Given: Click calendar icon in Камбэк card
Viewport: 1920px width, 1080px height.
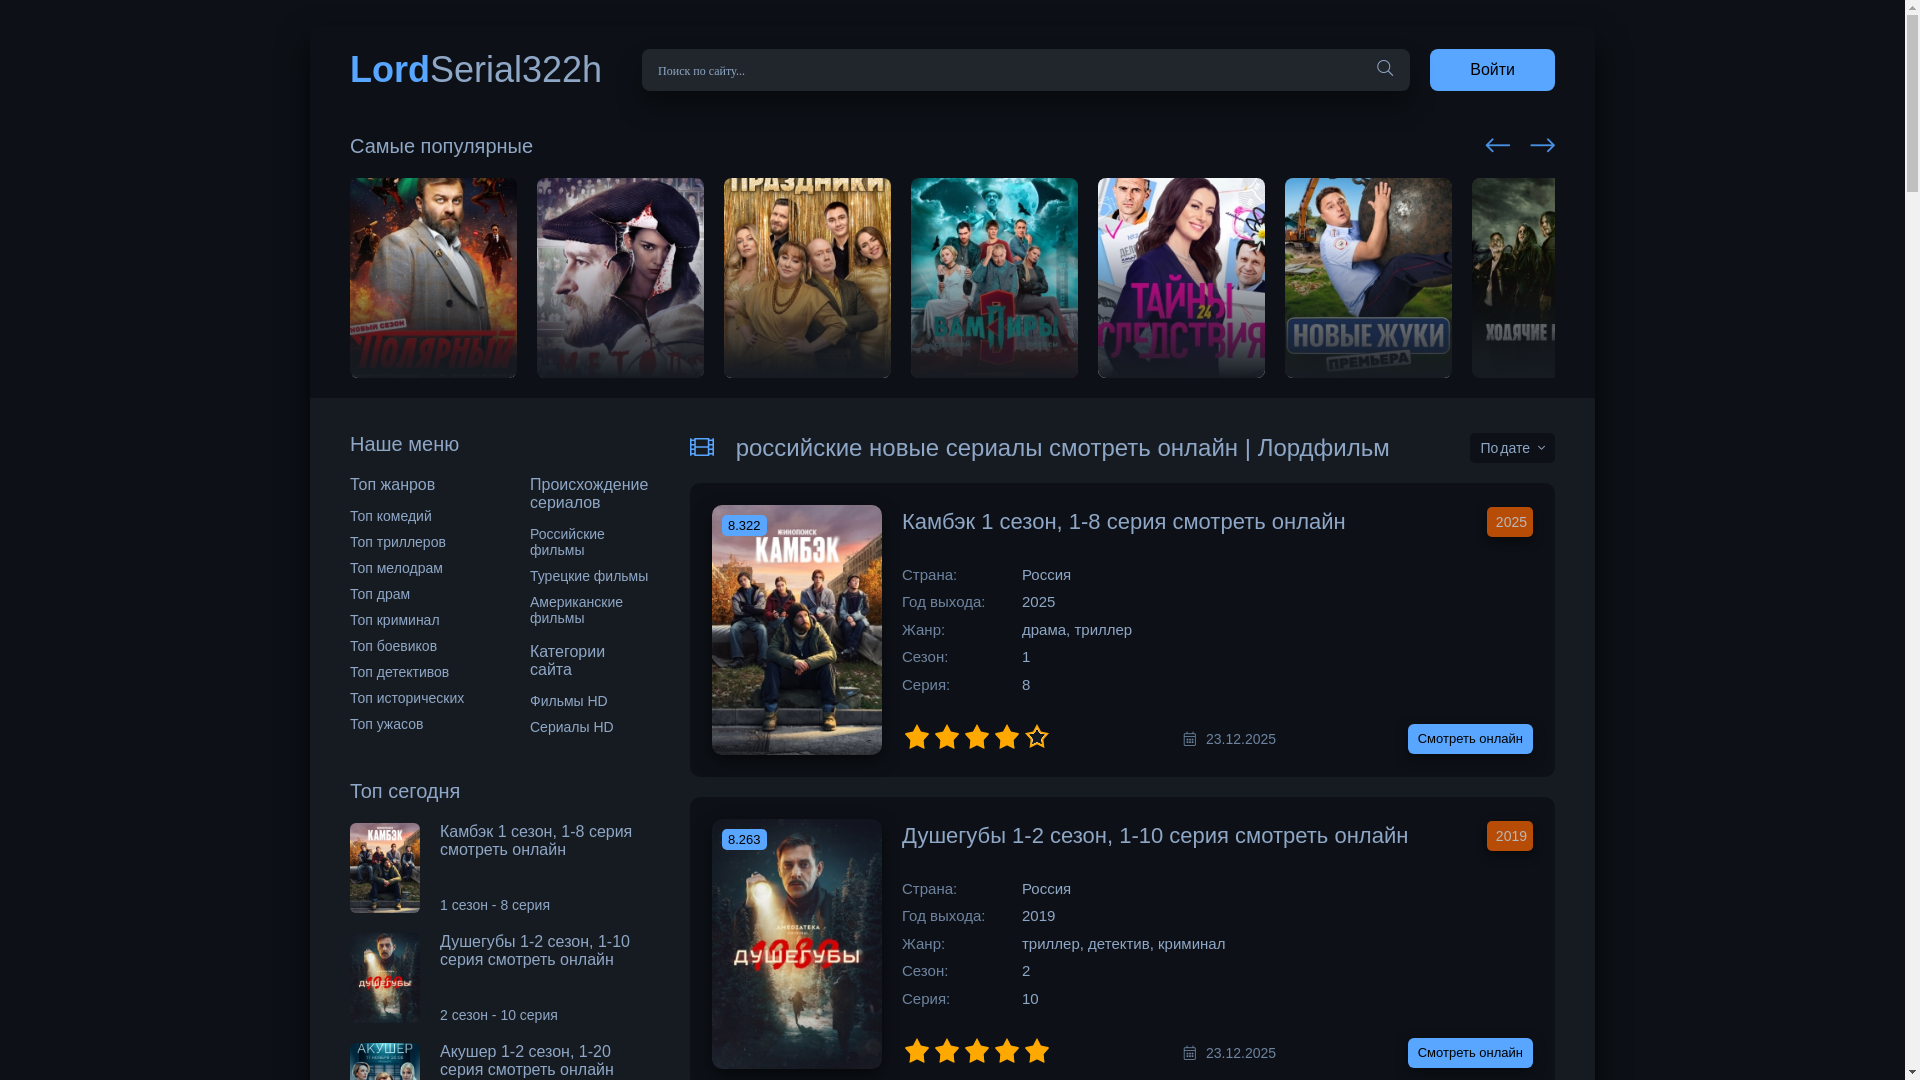Looking at the screenshot, I should pos(1190,739).
